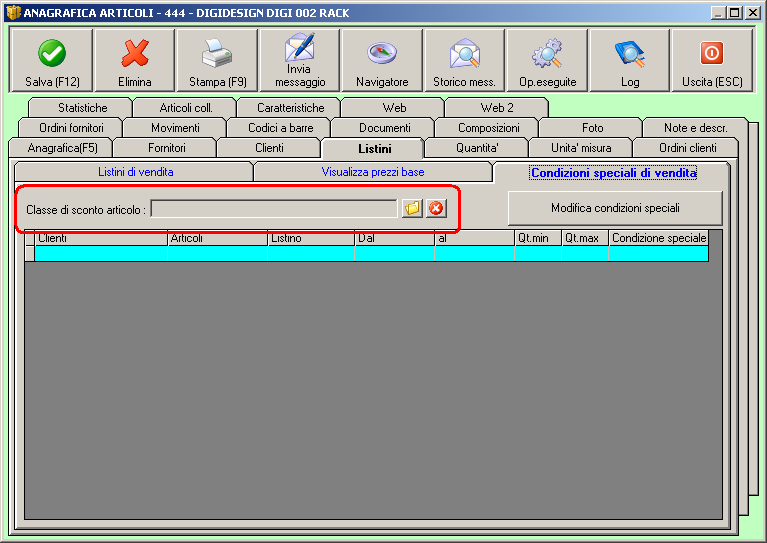The width and height of the screenshot is (767, 543).
Task: Minimize the Anagrafica Articoli window
Action: (x=718, y=13)
